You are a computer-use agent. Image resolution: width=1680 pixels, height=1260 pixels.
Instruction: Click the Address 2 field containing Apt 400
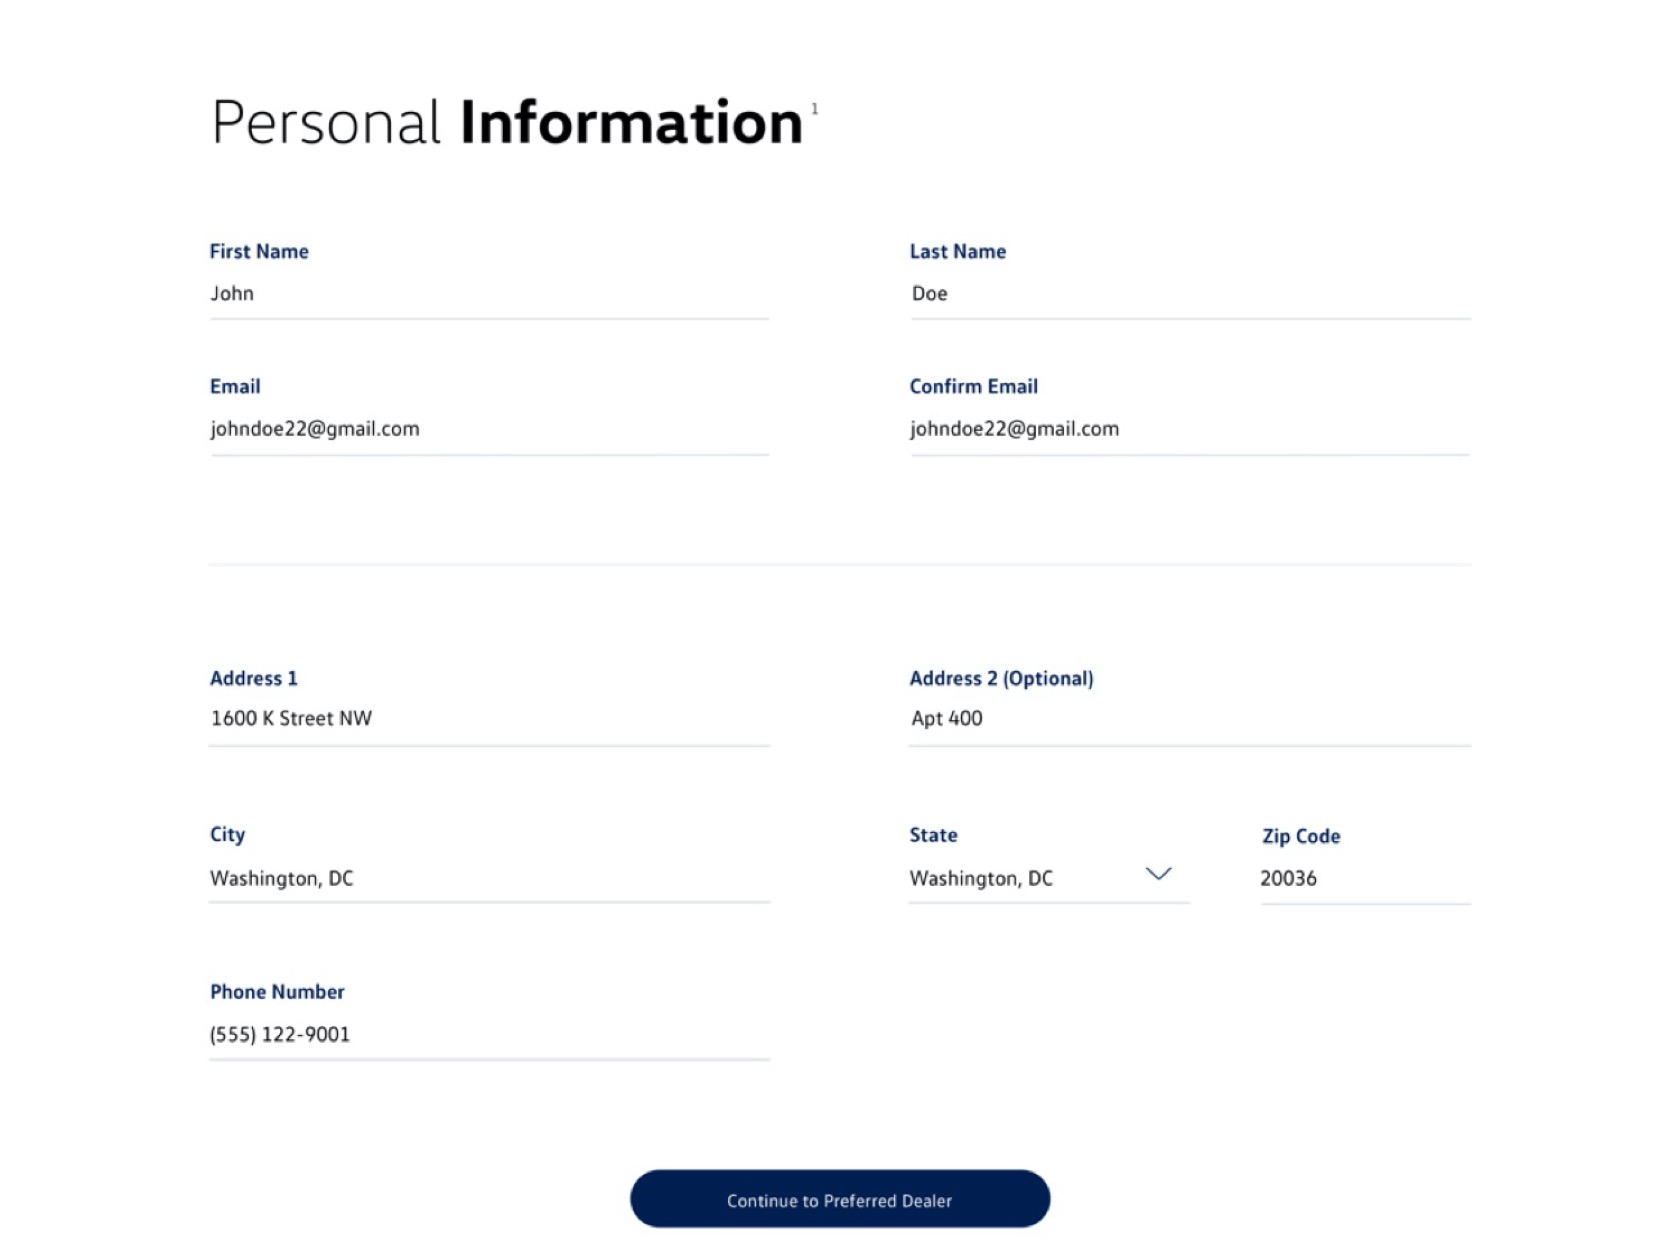(x=1189, y=719)
